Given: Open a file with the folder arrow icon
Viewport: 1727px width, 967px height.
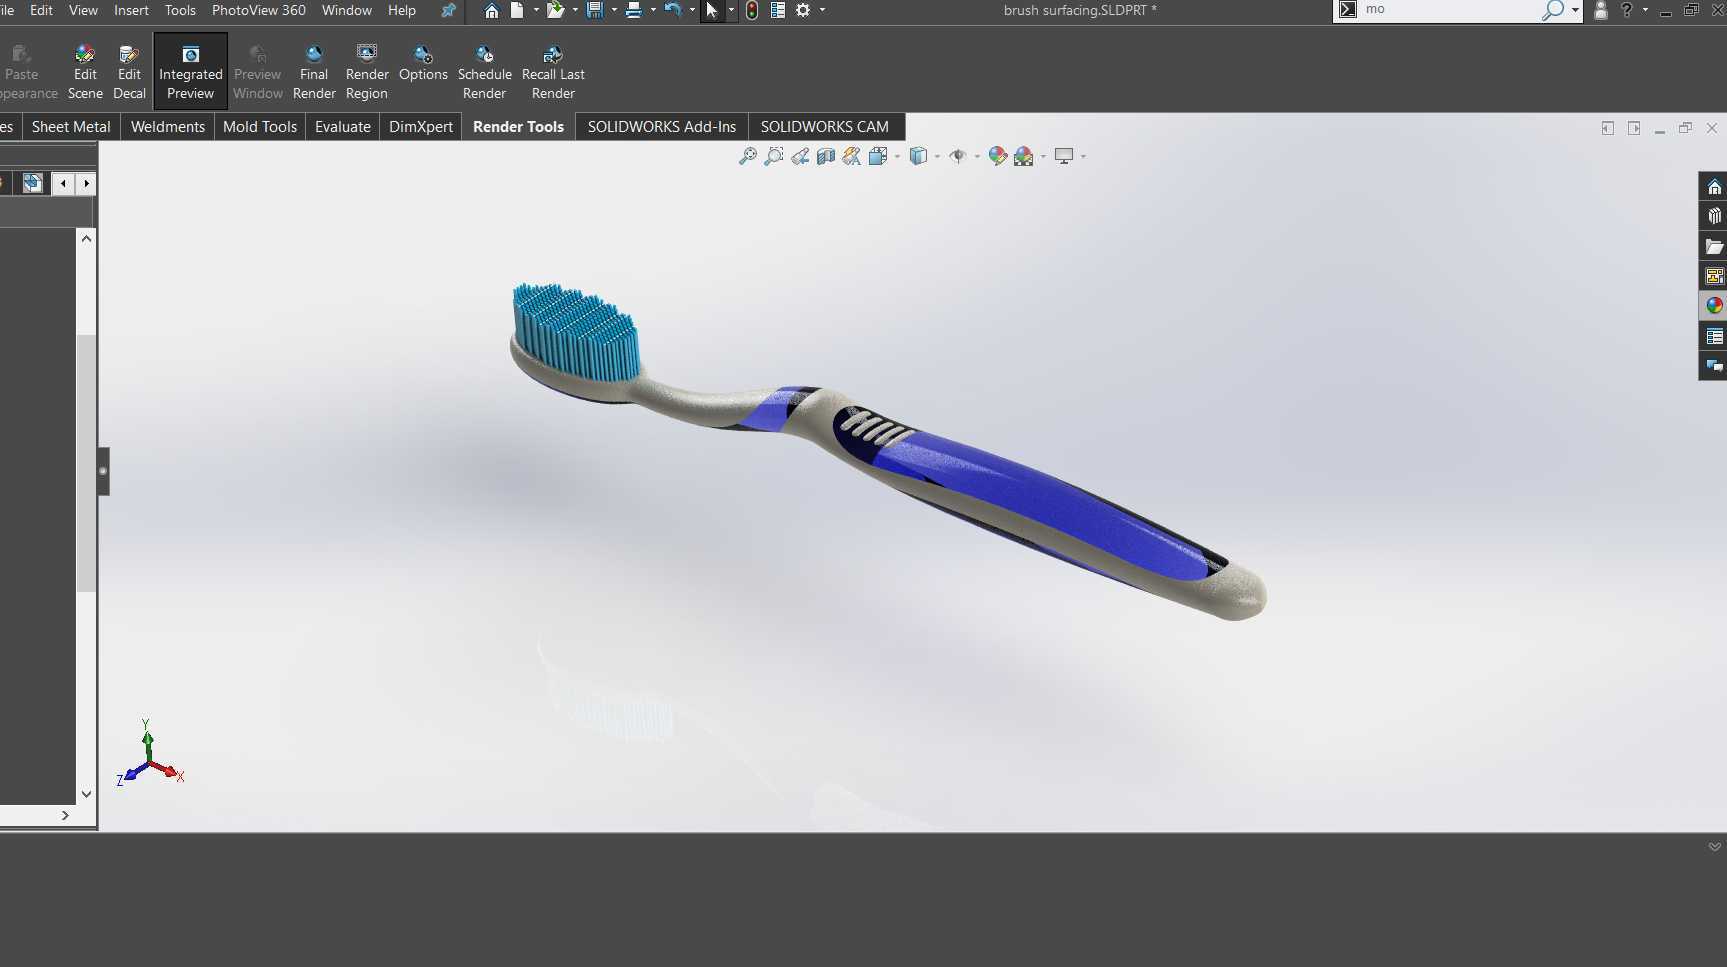Looking at the screenshot, I should coord(555,10).
